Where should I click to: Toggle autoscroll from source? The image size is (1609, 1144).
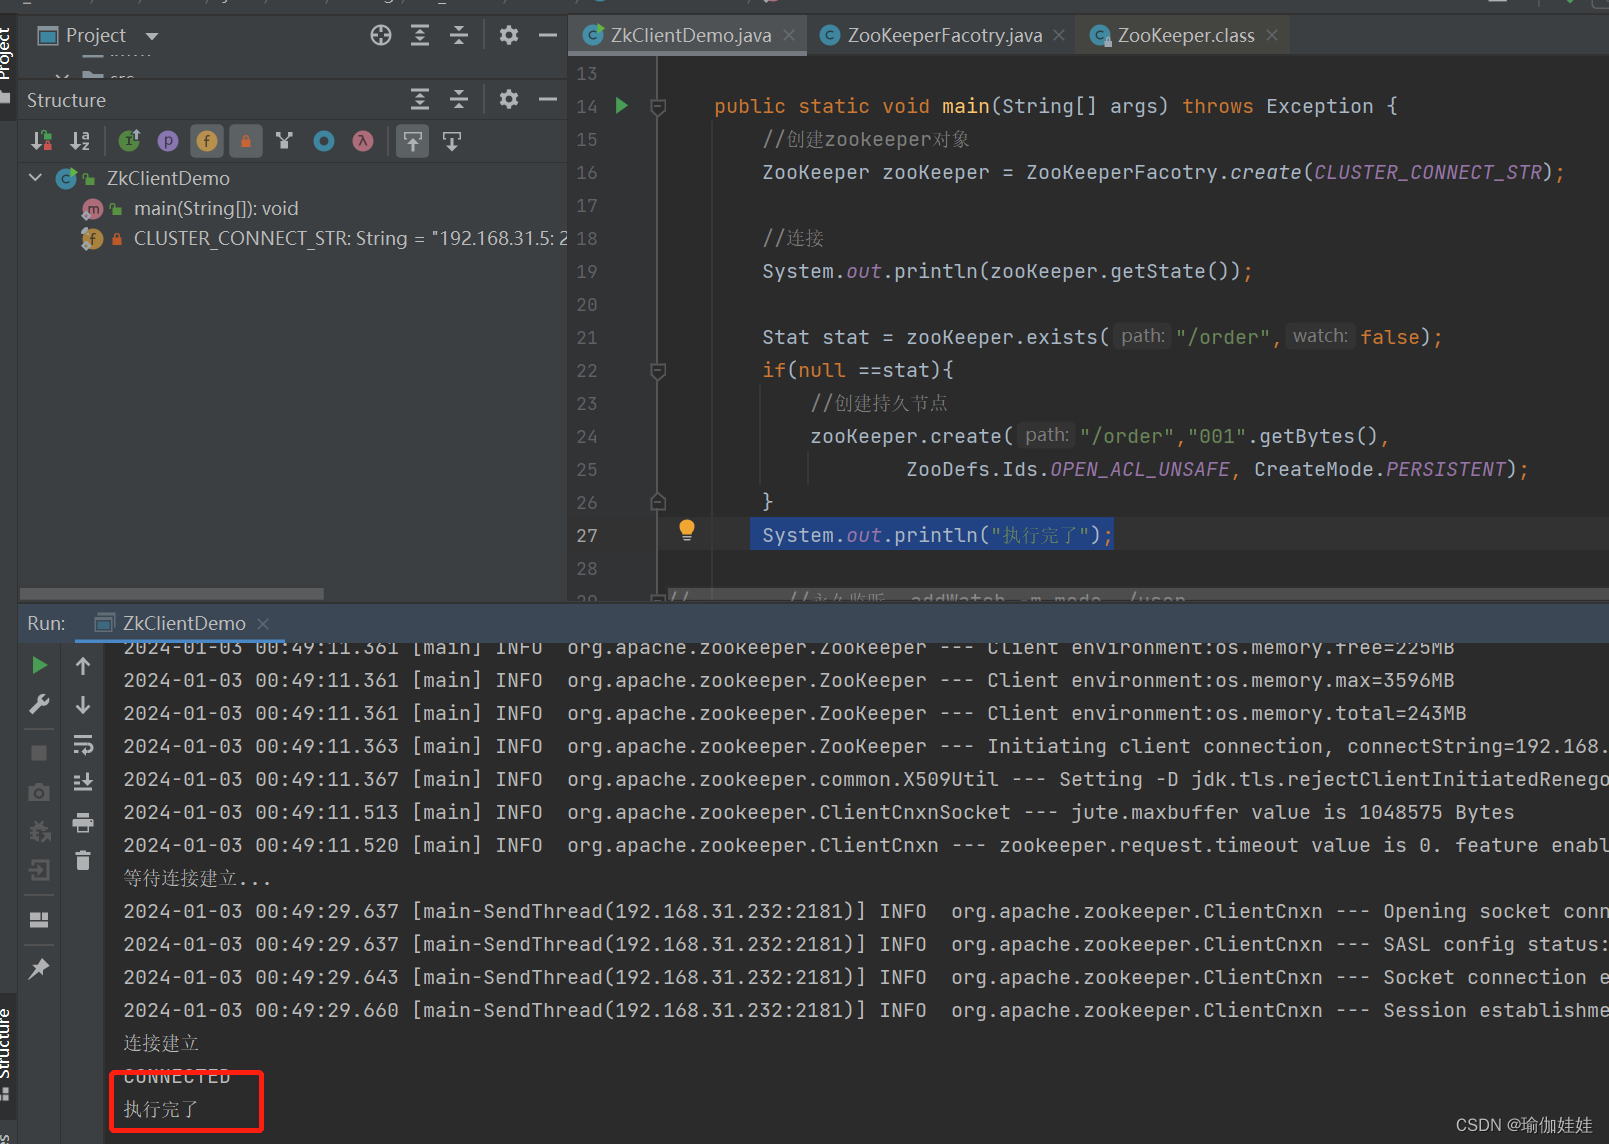pyautogui.click(x=452, y=141)
